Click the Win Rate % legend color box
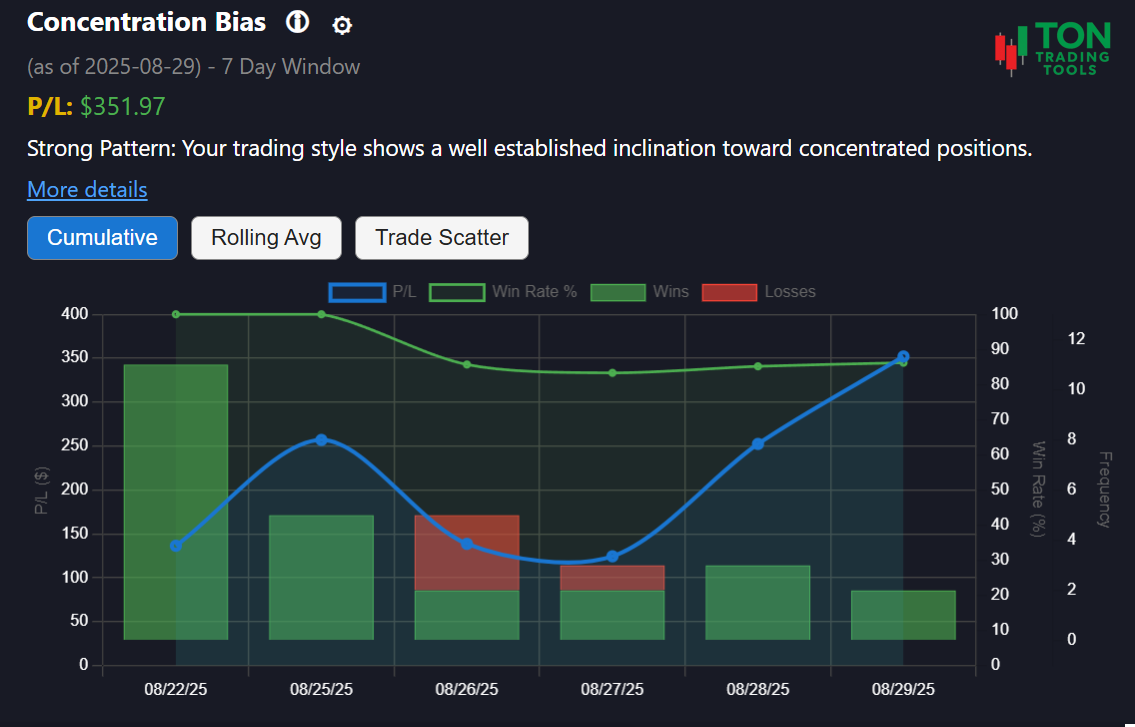Image resolution: width=1135 pixels, height=727 pixels. click(x=455, y=292)
